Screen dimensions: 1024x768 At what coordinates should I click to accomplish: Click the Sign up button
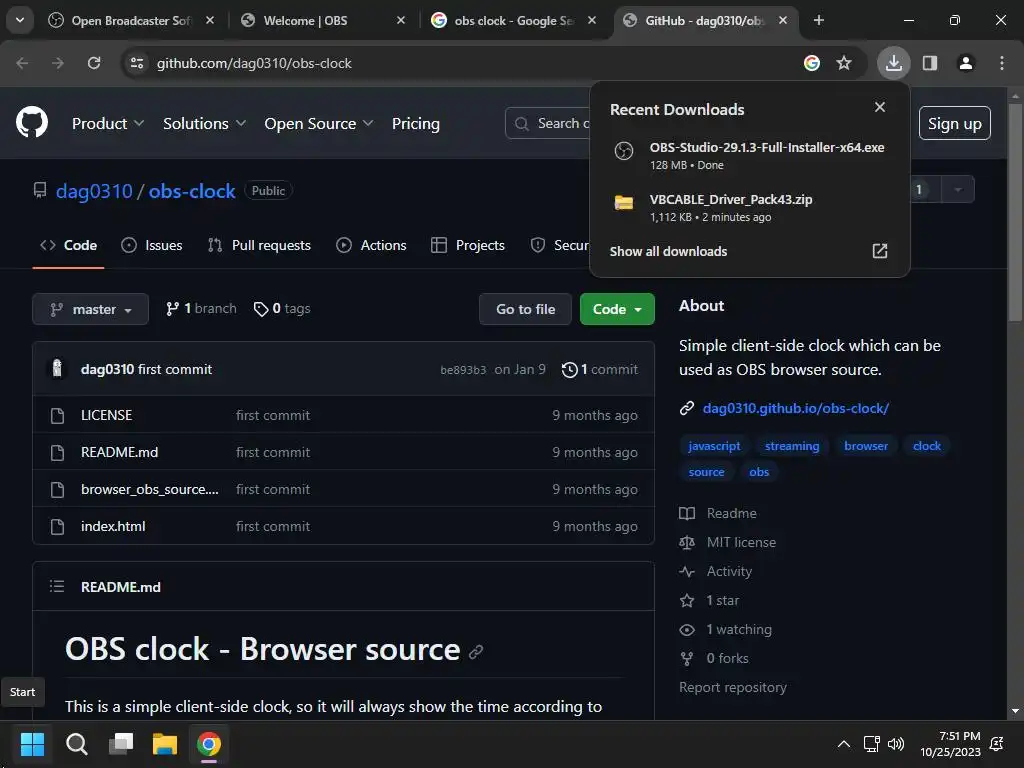[x=954, y=123]
